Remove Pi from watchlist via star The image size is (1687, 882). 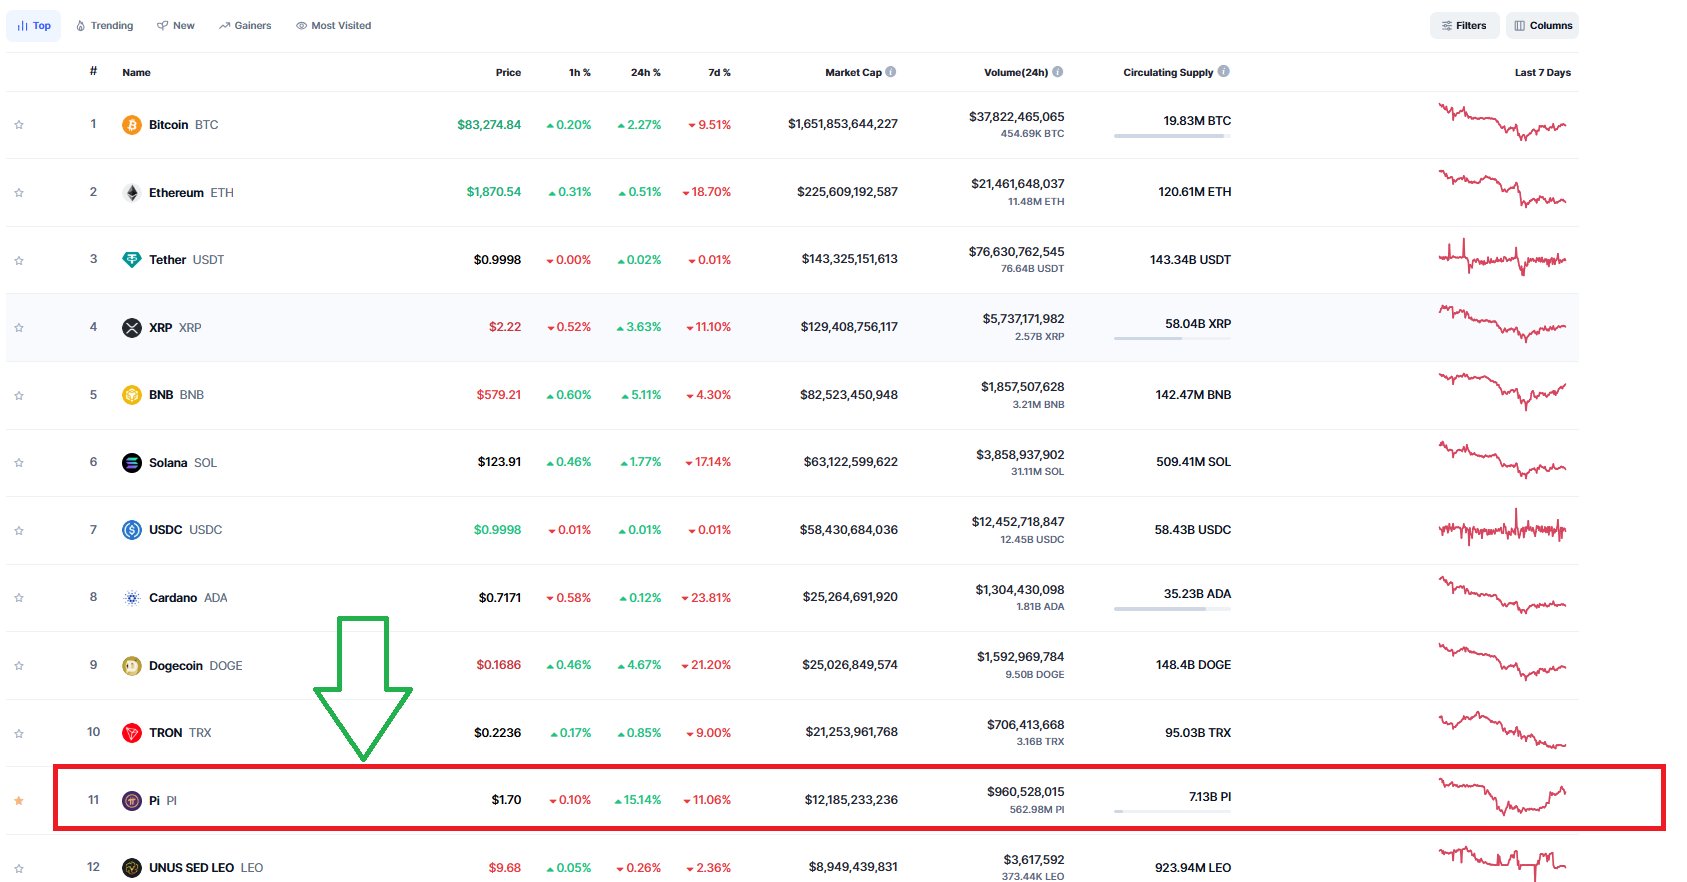point(19,801)
